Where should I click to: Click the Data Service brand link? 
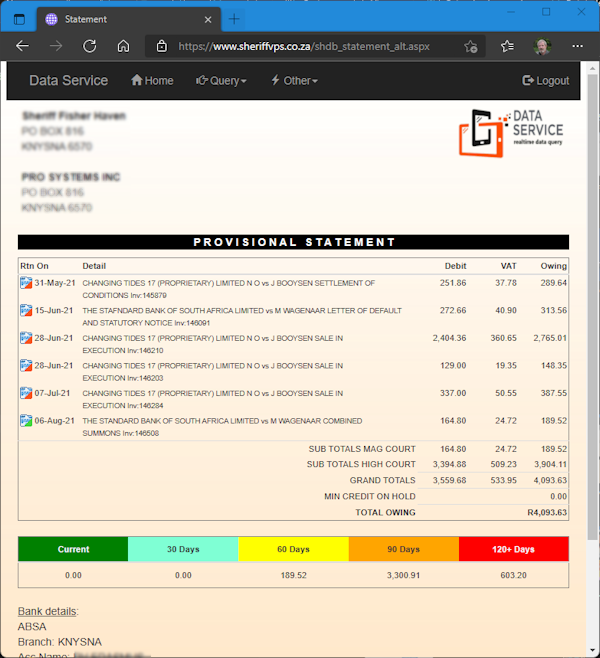click(68, 81)
